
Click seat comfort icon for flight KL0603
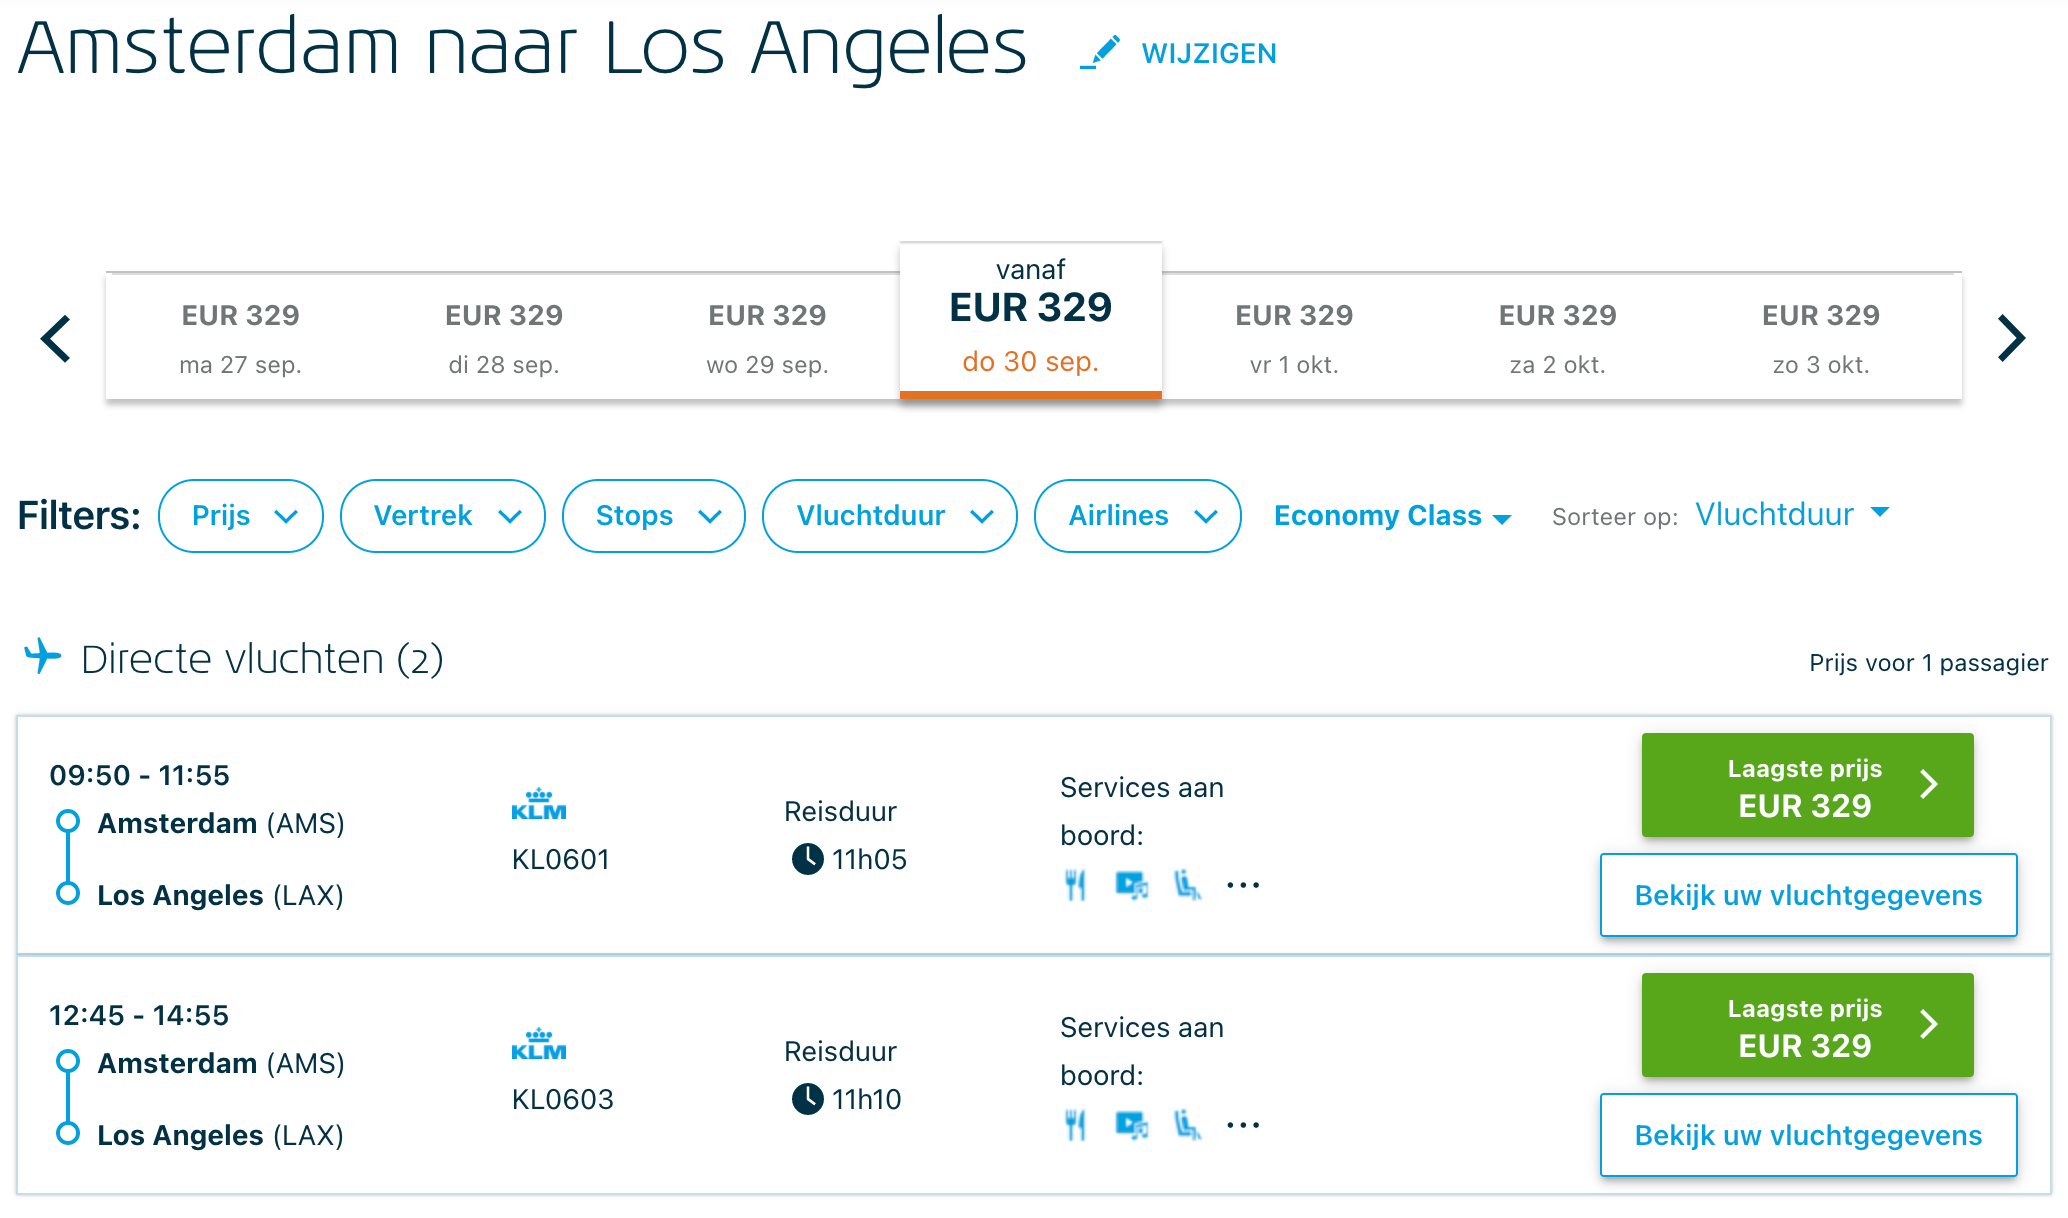(x=1187, y=1125)
